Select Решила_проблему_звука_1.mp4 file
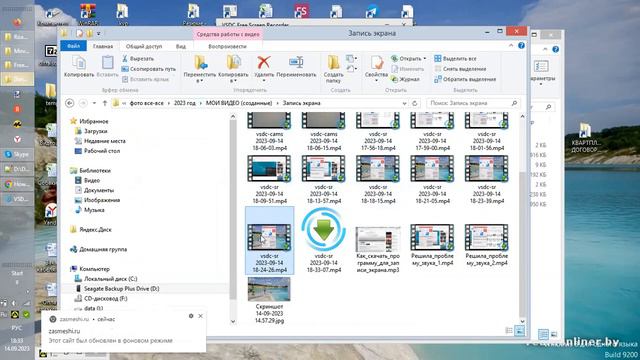Screen dimensions: 640x360 click(x=432, y=244)
